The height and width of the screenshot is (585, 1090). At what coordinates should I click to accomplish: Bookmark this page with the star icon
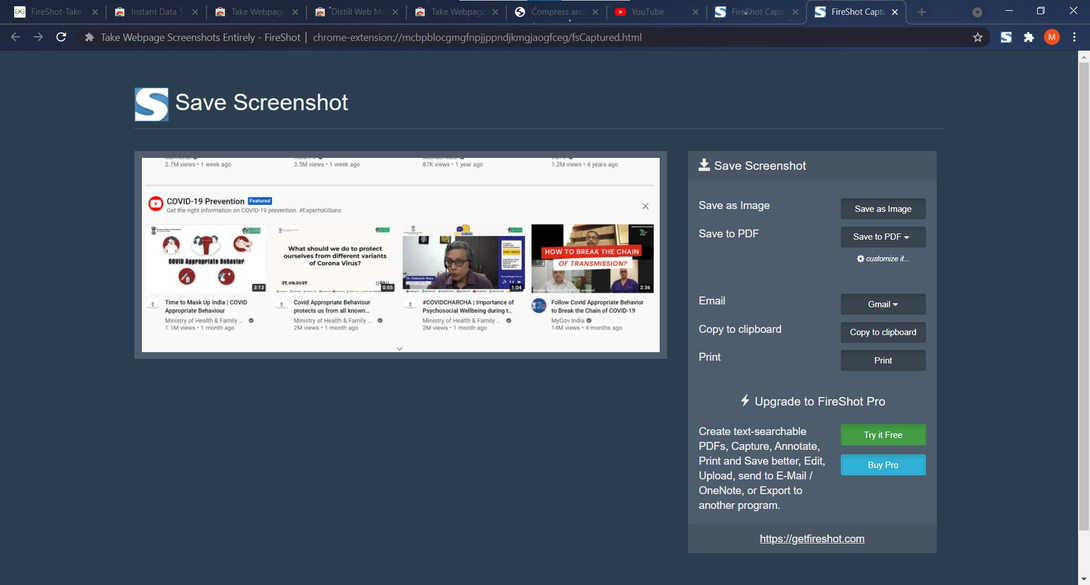pos(977,38)
